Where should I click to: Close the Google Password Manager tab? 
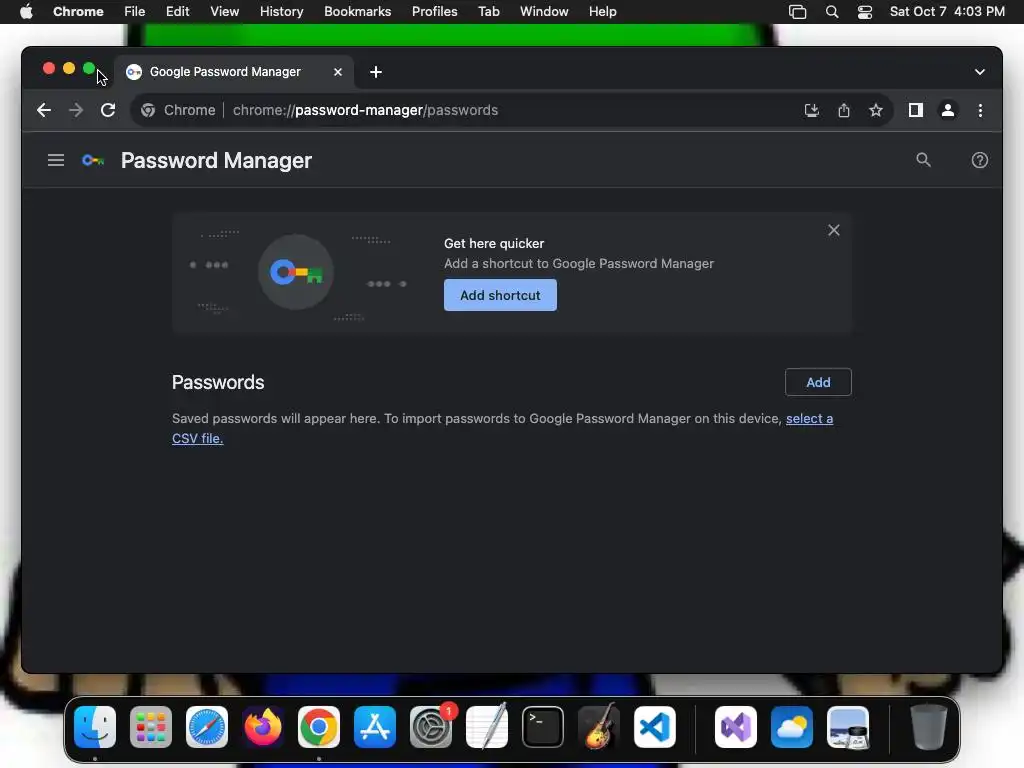coord(338,72)
